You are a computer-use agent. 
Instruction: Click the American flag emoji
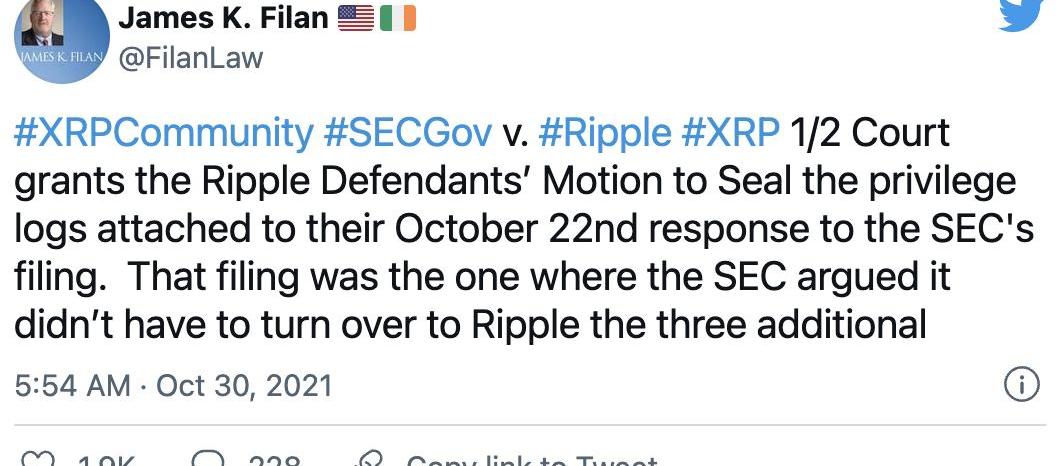pos(355,18)
